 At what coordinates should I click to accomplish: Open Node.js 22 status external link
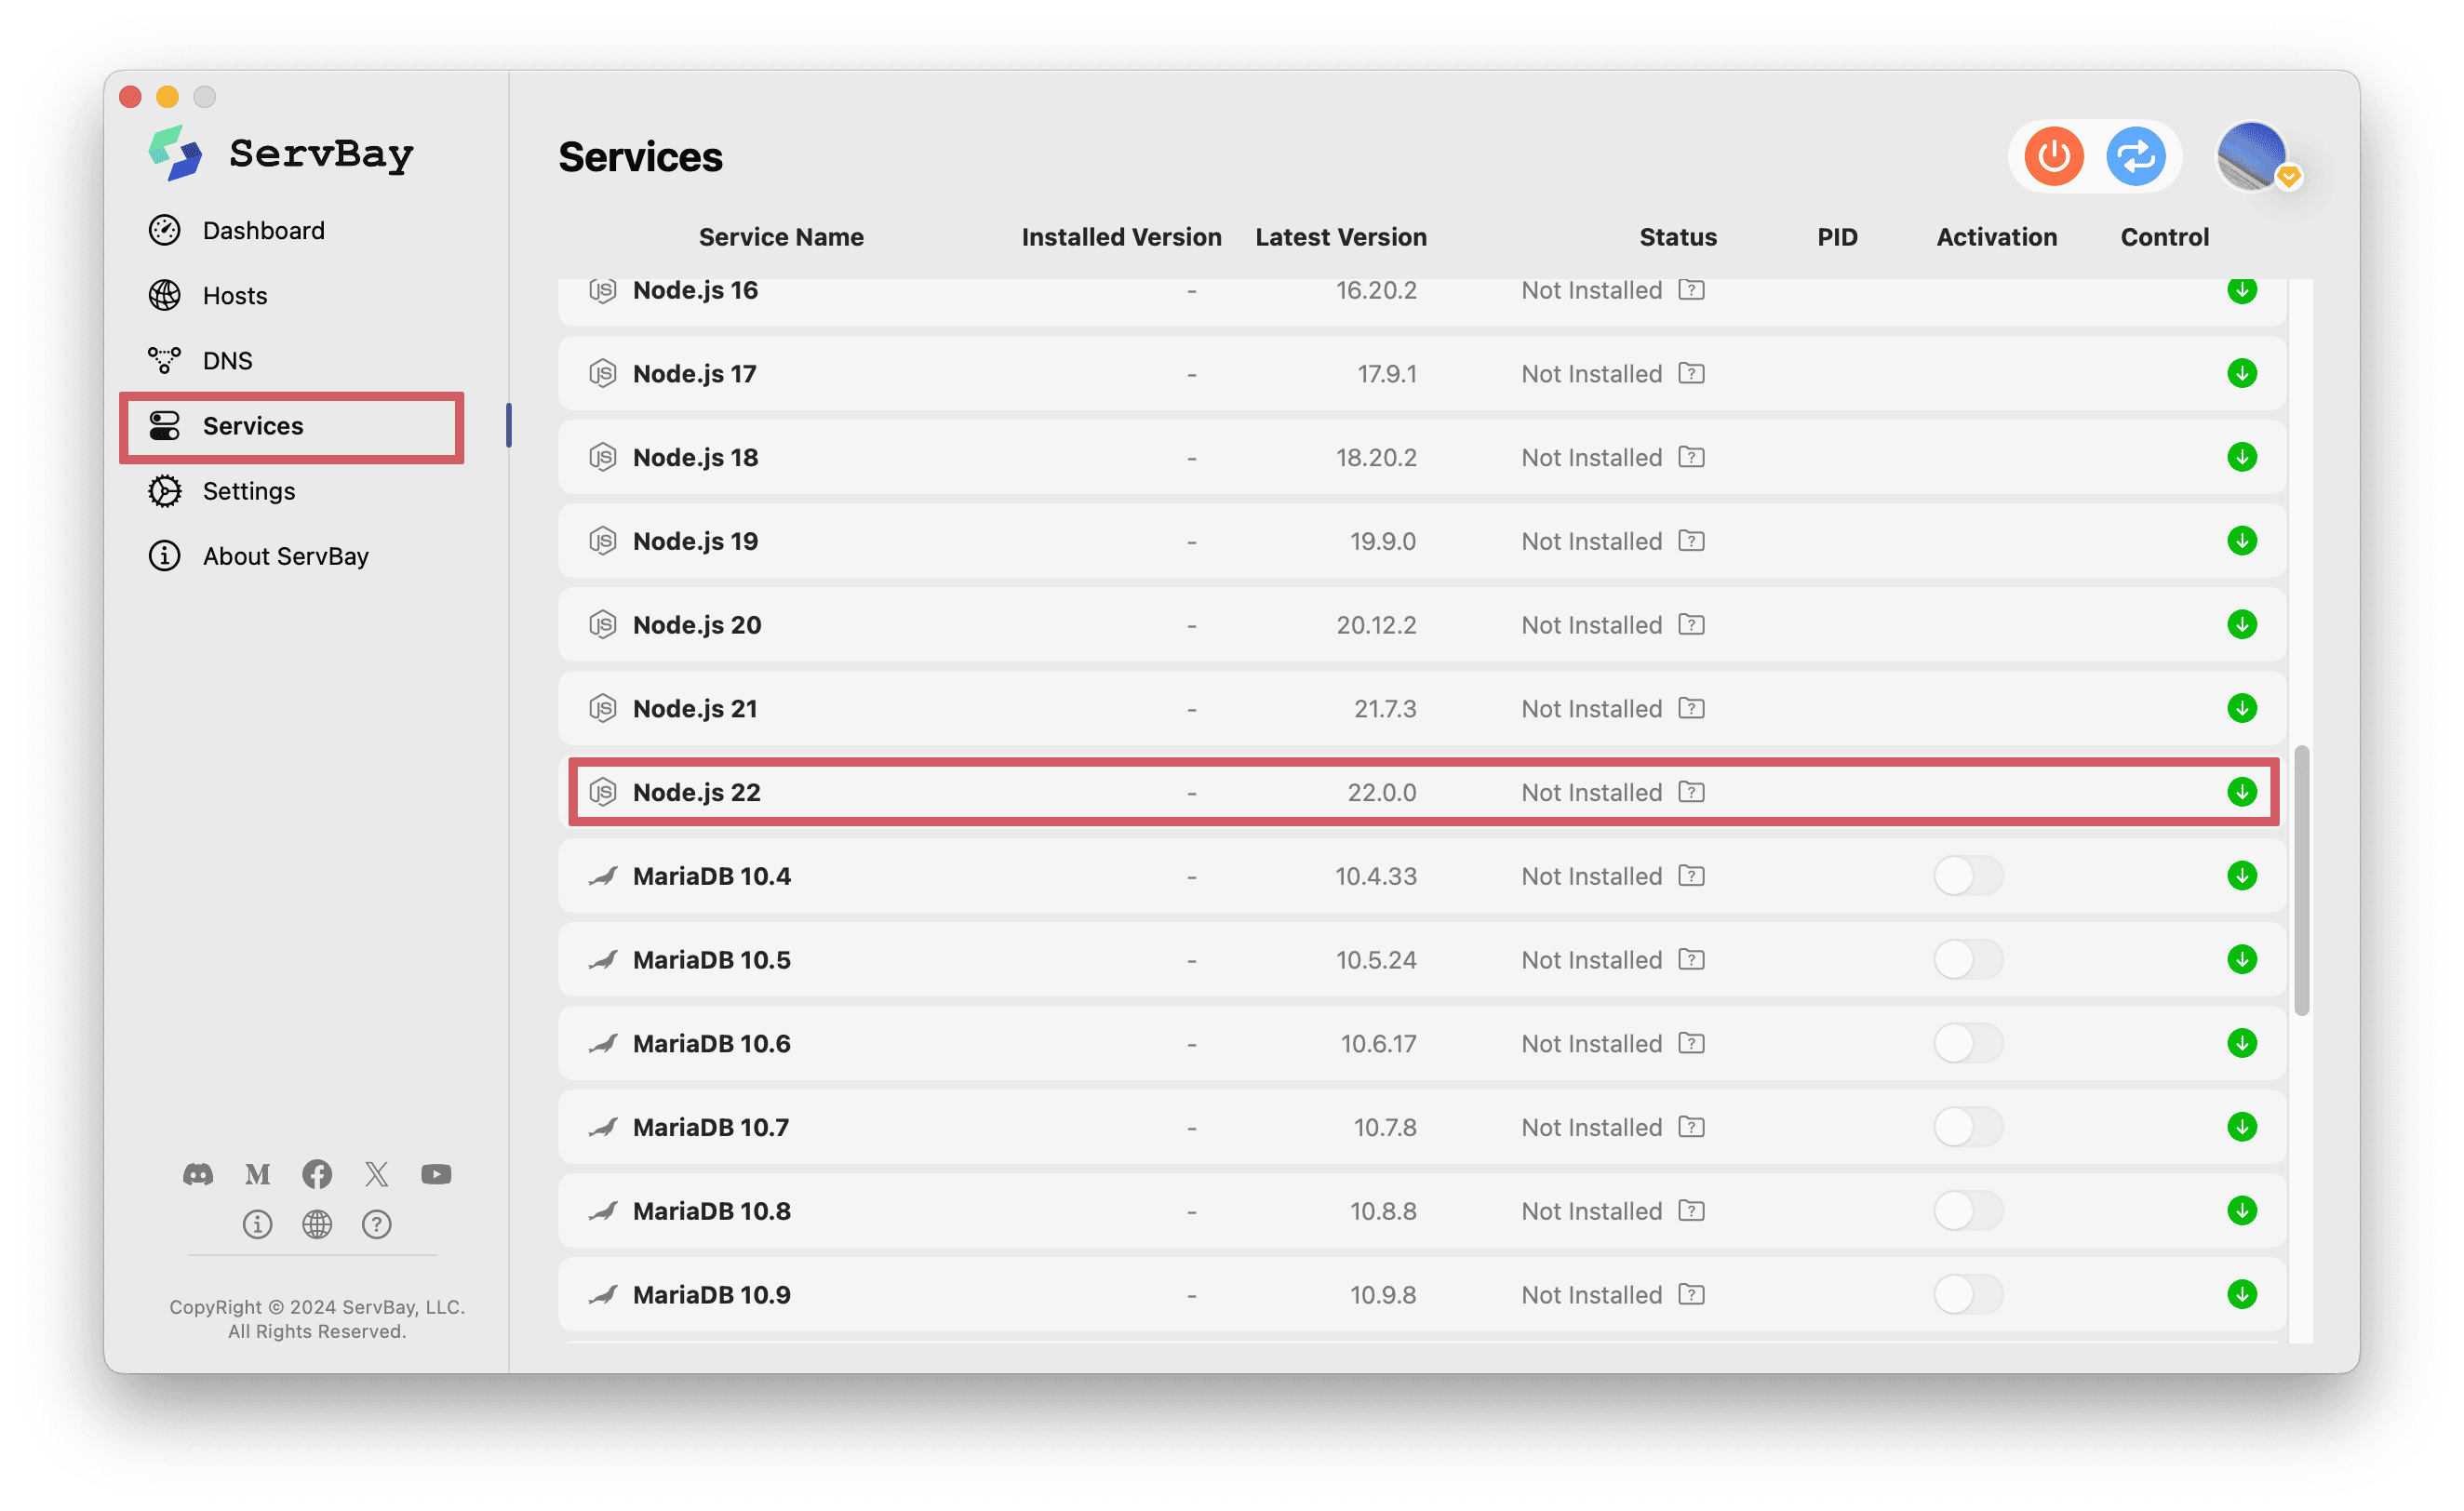click(1694, 792)
